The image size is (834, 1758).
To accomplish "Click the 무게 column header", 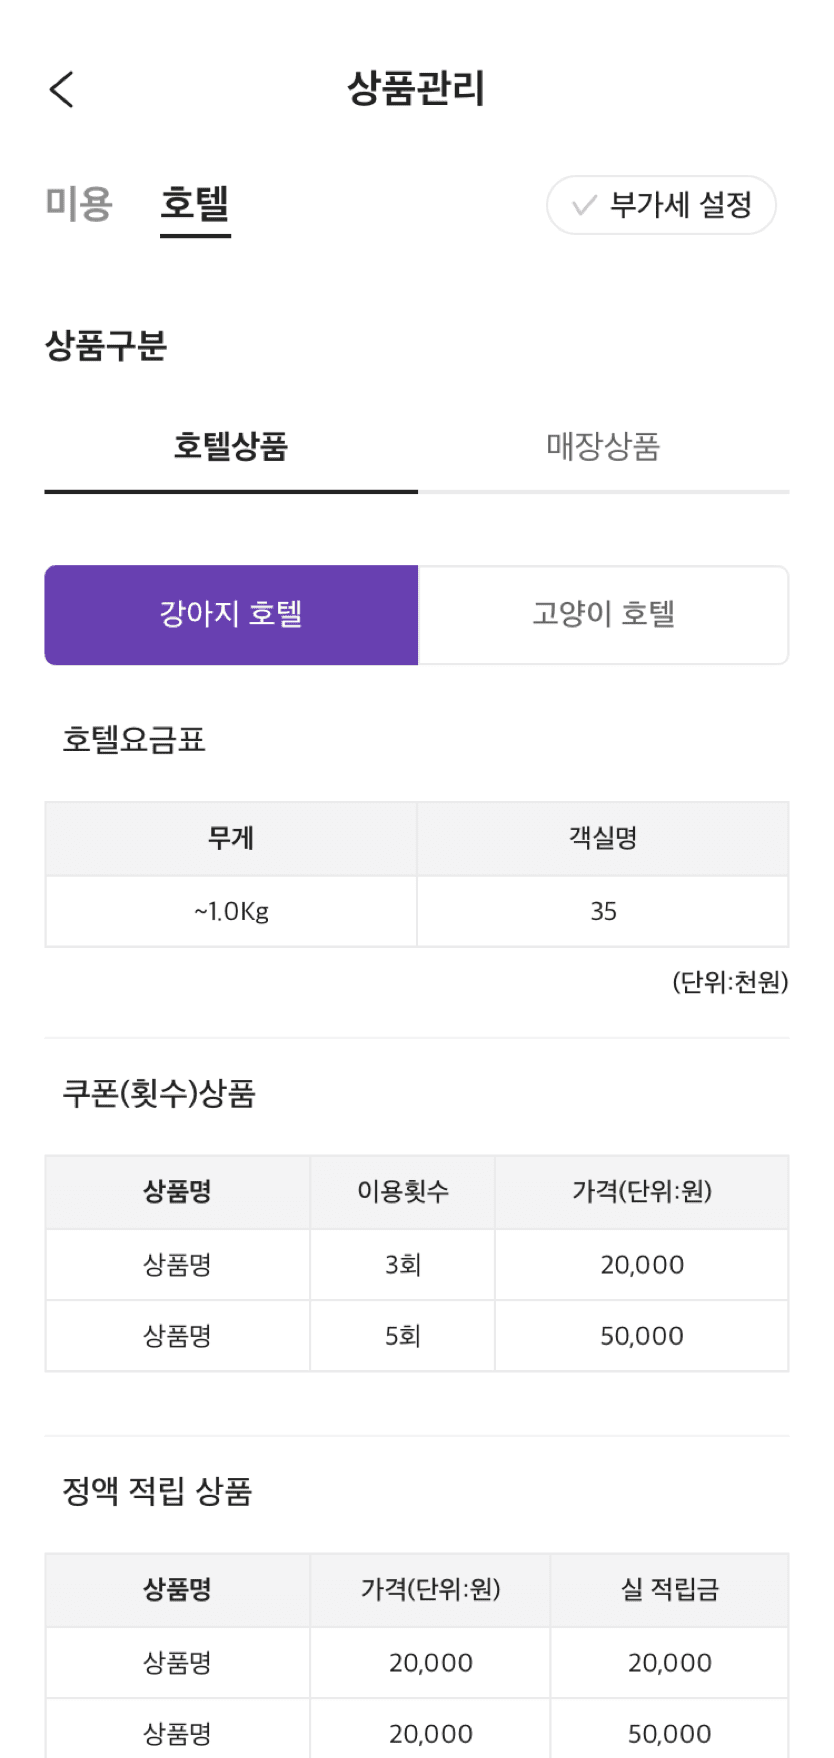I will tap(231, 838).
